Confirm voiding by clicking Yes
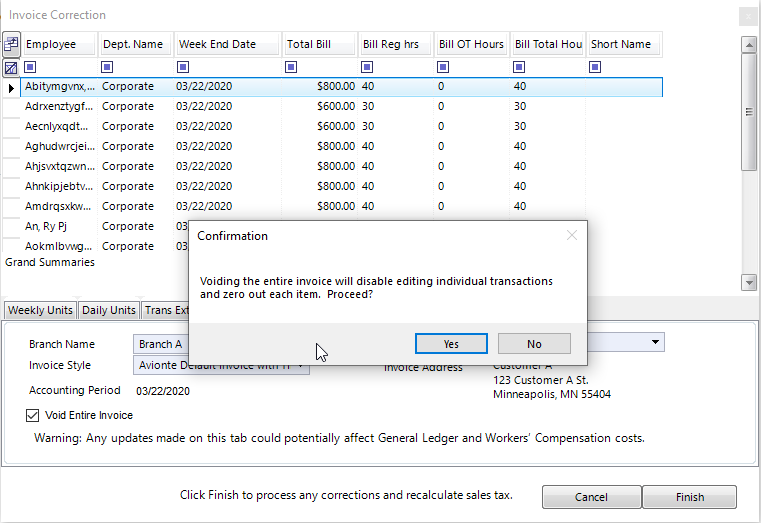This screenshot has height=523, width=761. pyautogui.click(x=451, y=343)
